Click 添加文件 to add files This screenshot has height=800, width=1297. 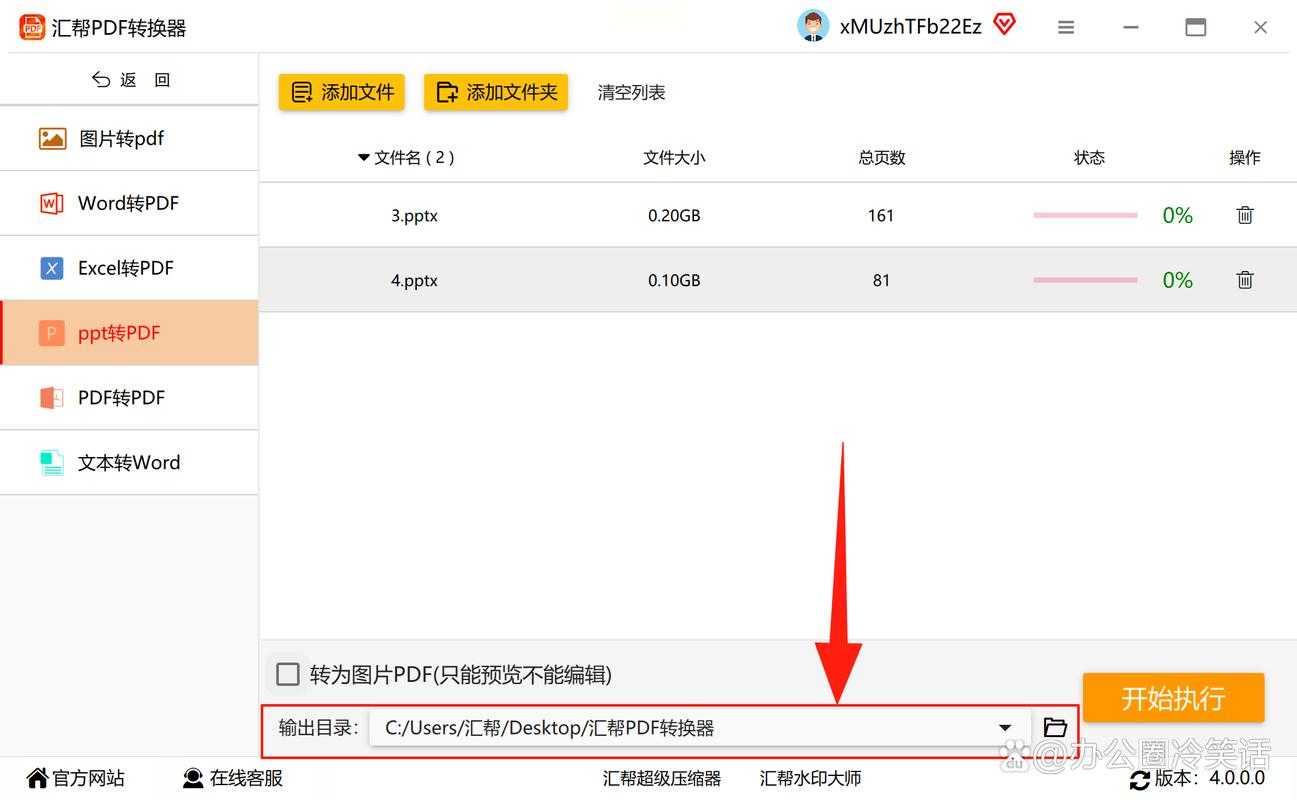[341, 91]
